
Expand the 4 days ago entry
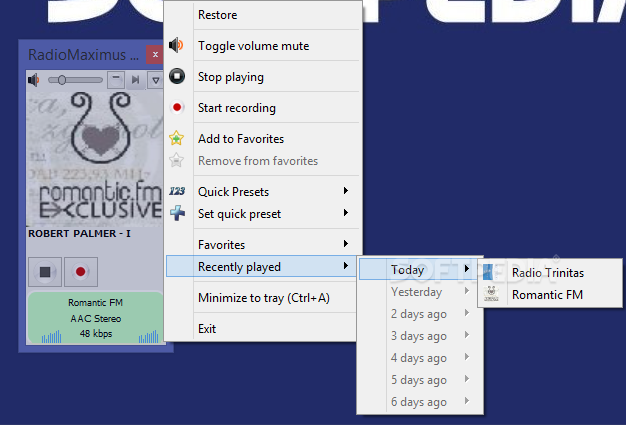click(420, 358)
